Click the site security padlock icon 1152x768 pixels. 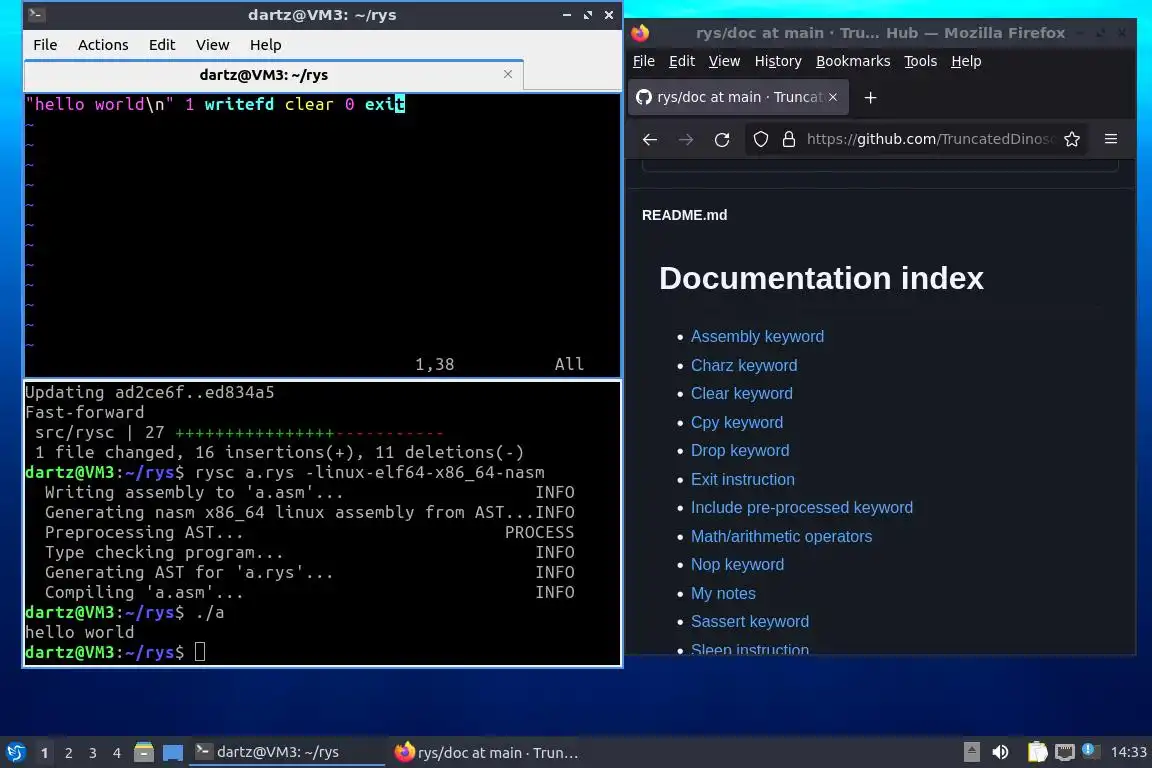pos(788,139)
